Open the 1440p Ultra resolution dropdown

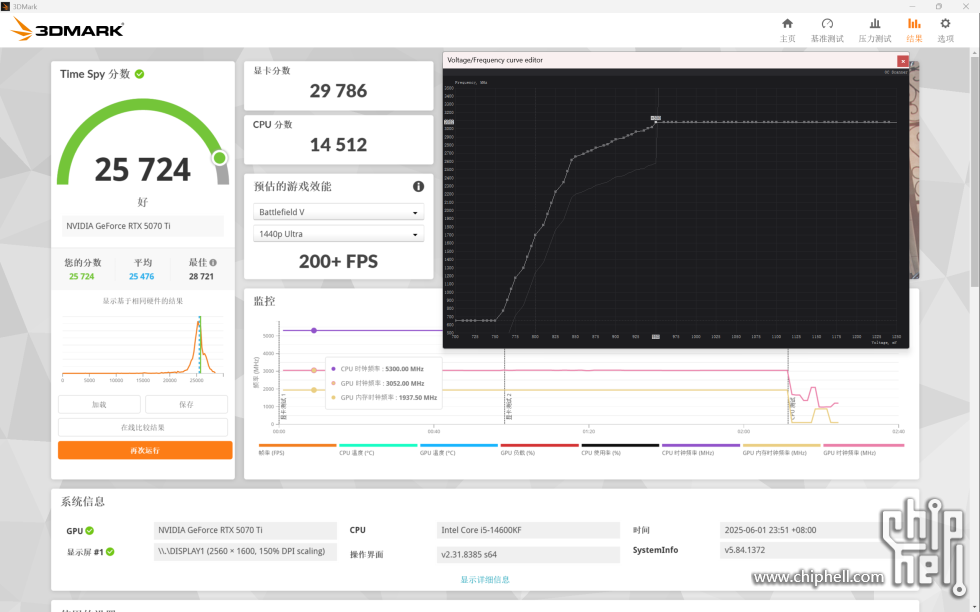[x=338, y=234]
